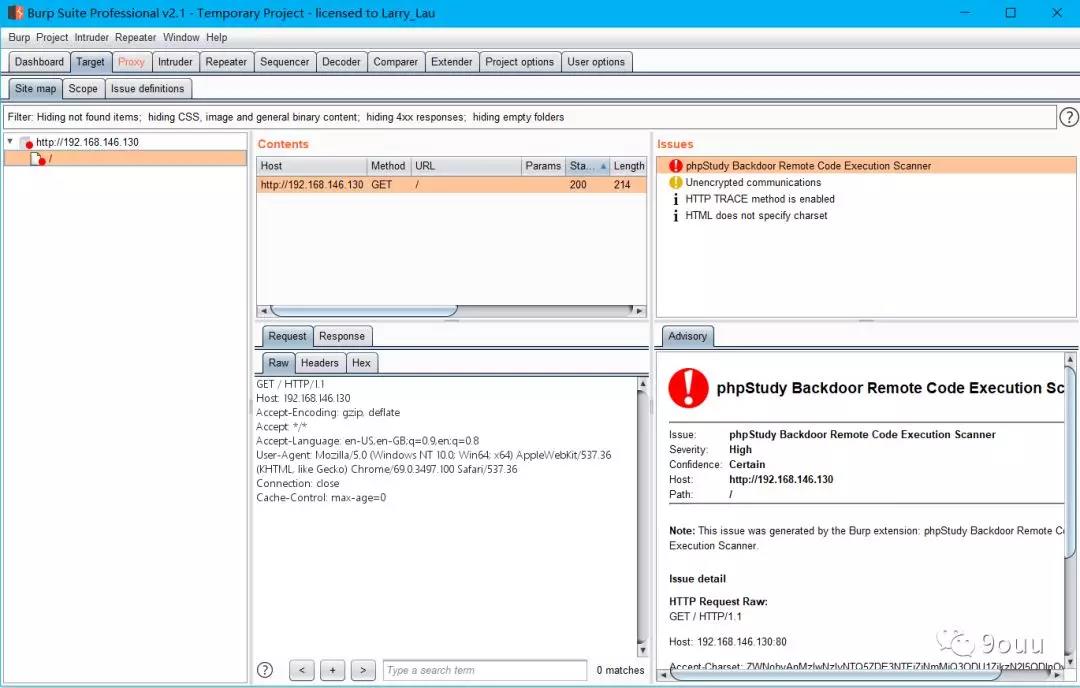Click the yellow icon beside Unencrypted communications
Viewport: 1080px width, 688px height.
click(676, 183)
